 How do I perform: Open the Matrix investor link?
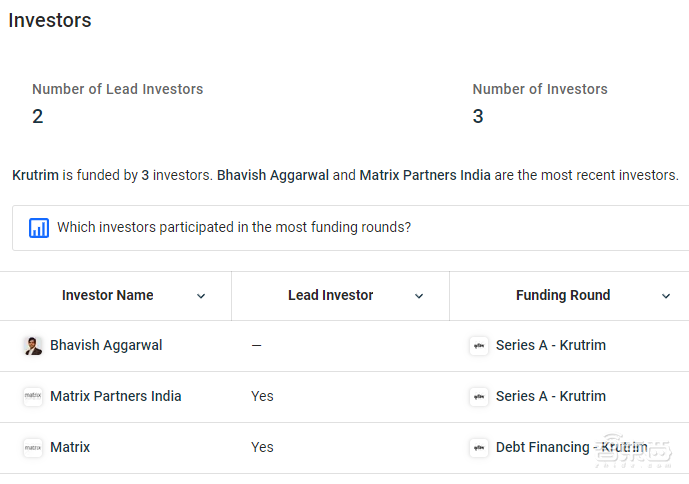[70, 448]
